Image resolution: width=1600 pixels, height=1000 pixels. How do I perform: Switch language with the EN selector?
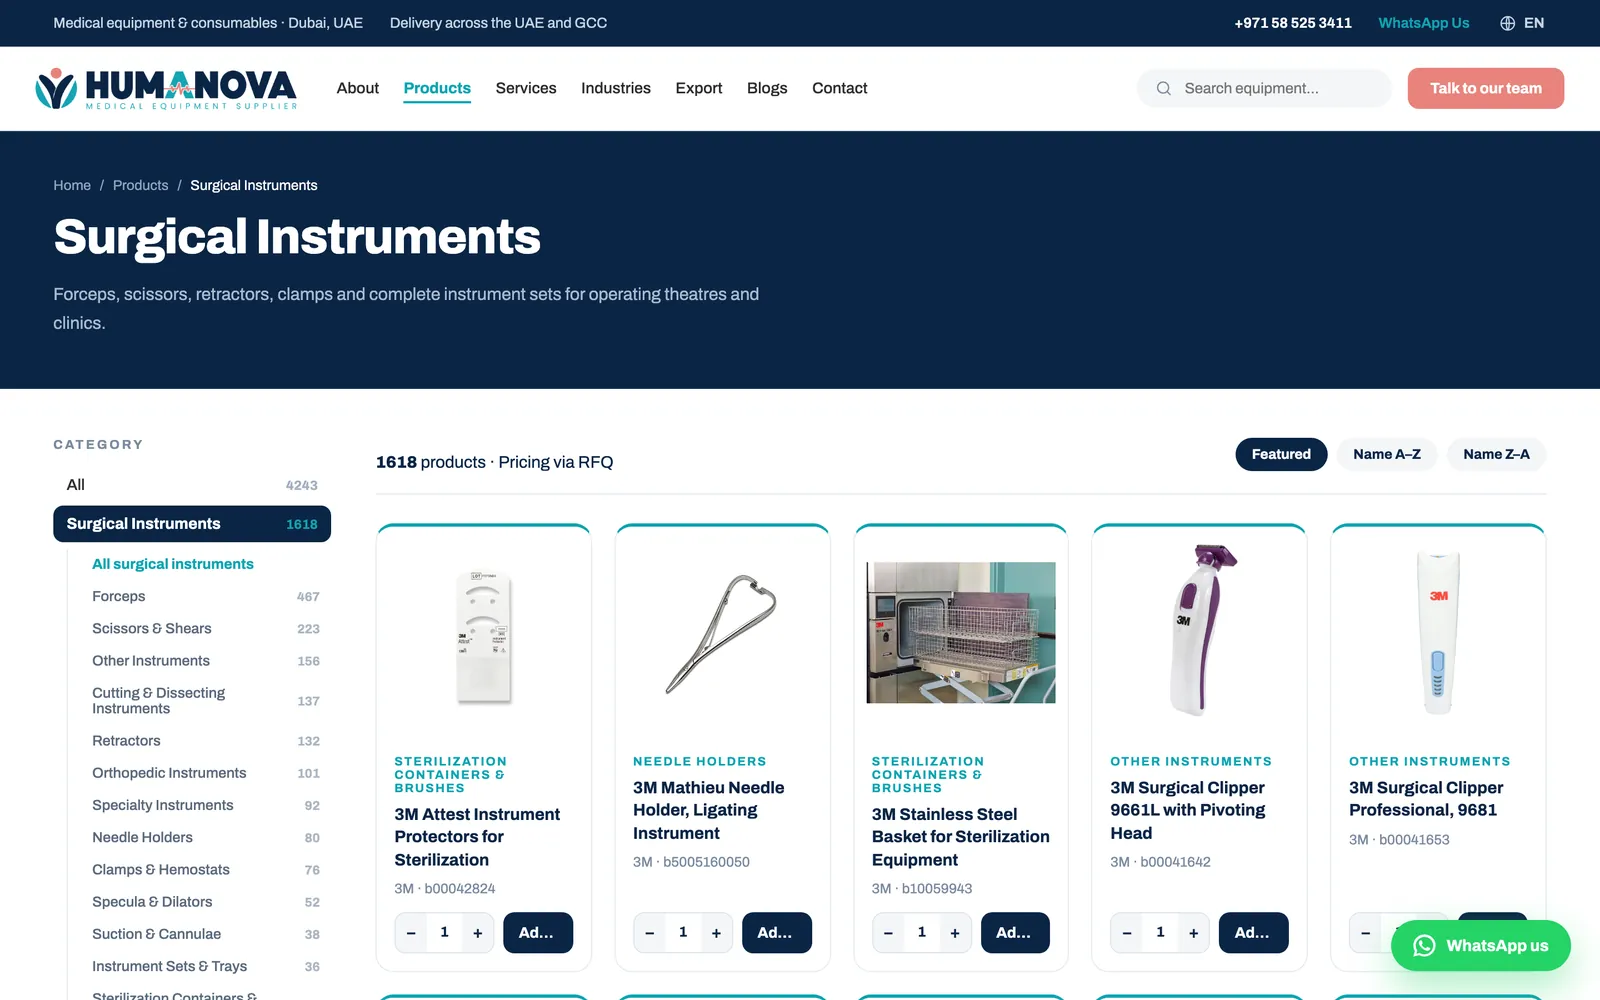pyautogui.click(x=1522, y=23)
